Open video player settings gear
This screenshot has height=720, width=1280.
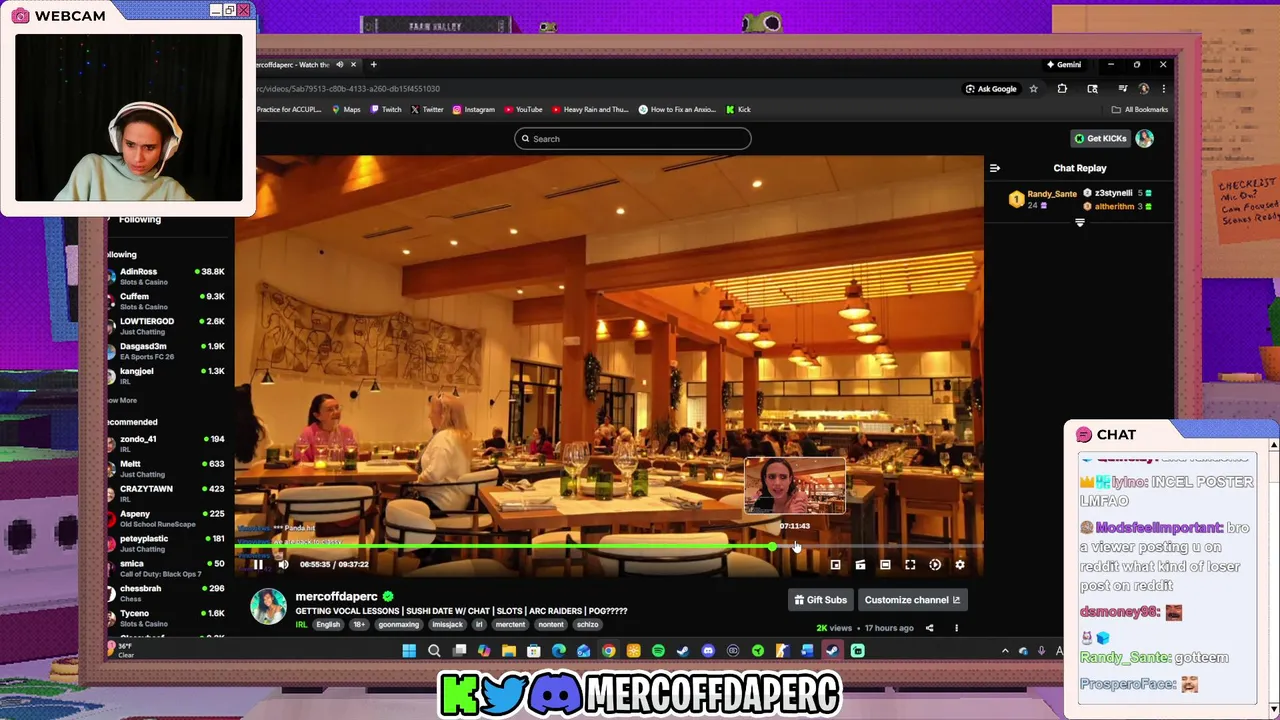(960, 565)
